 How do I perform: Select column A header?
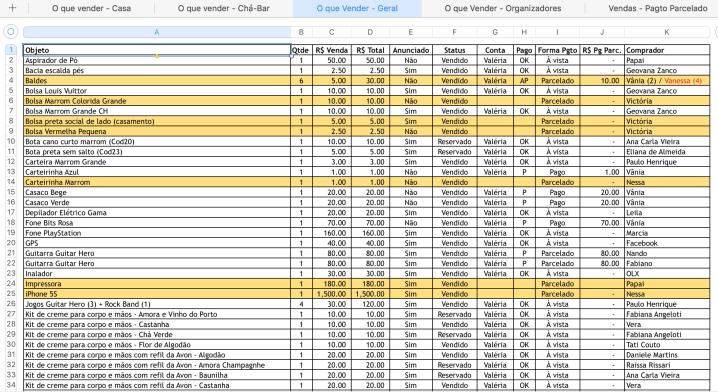pos(157,32)
